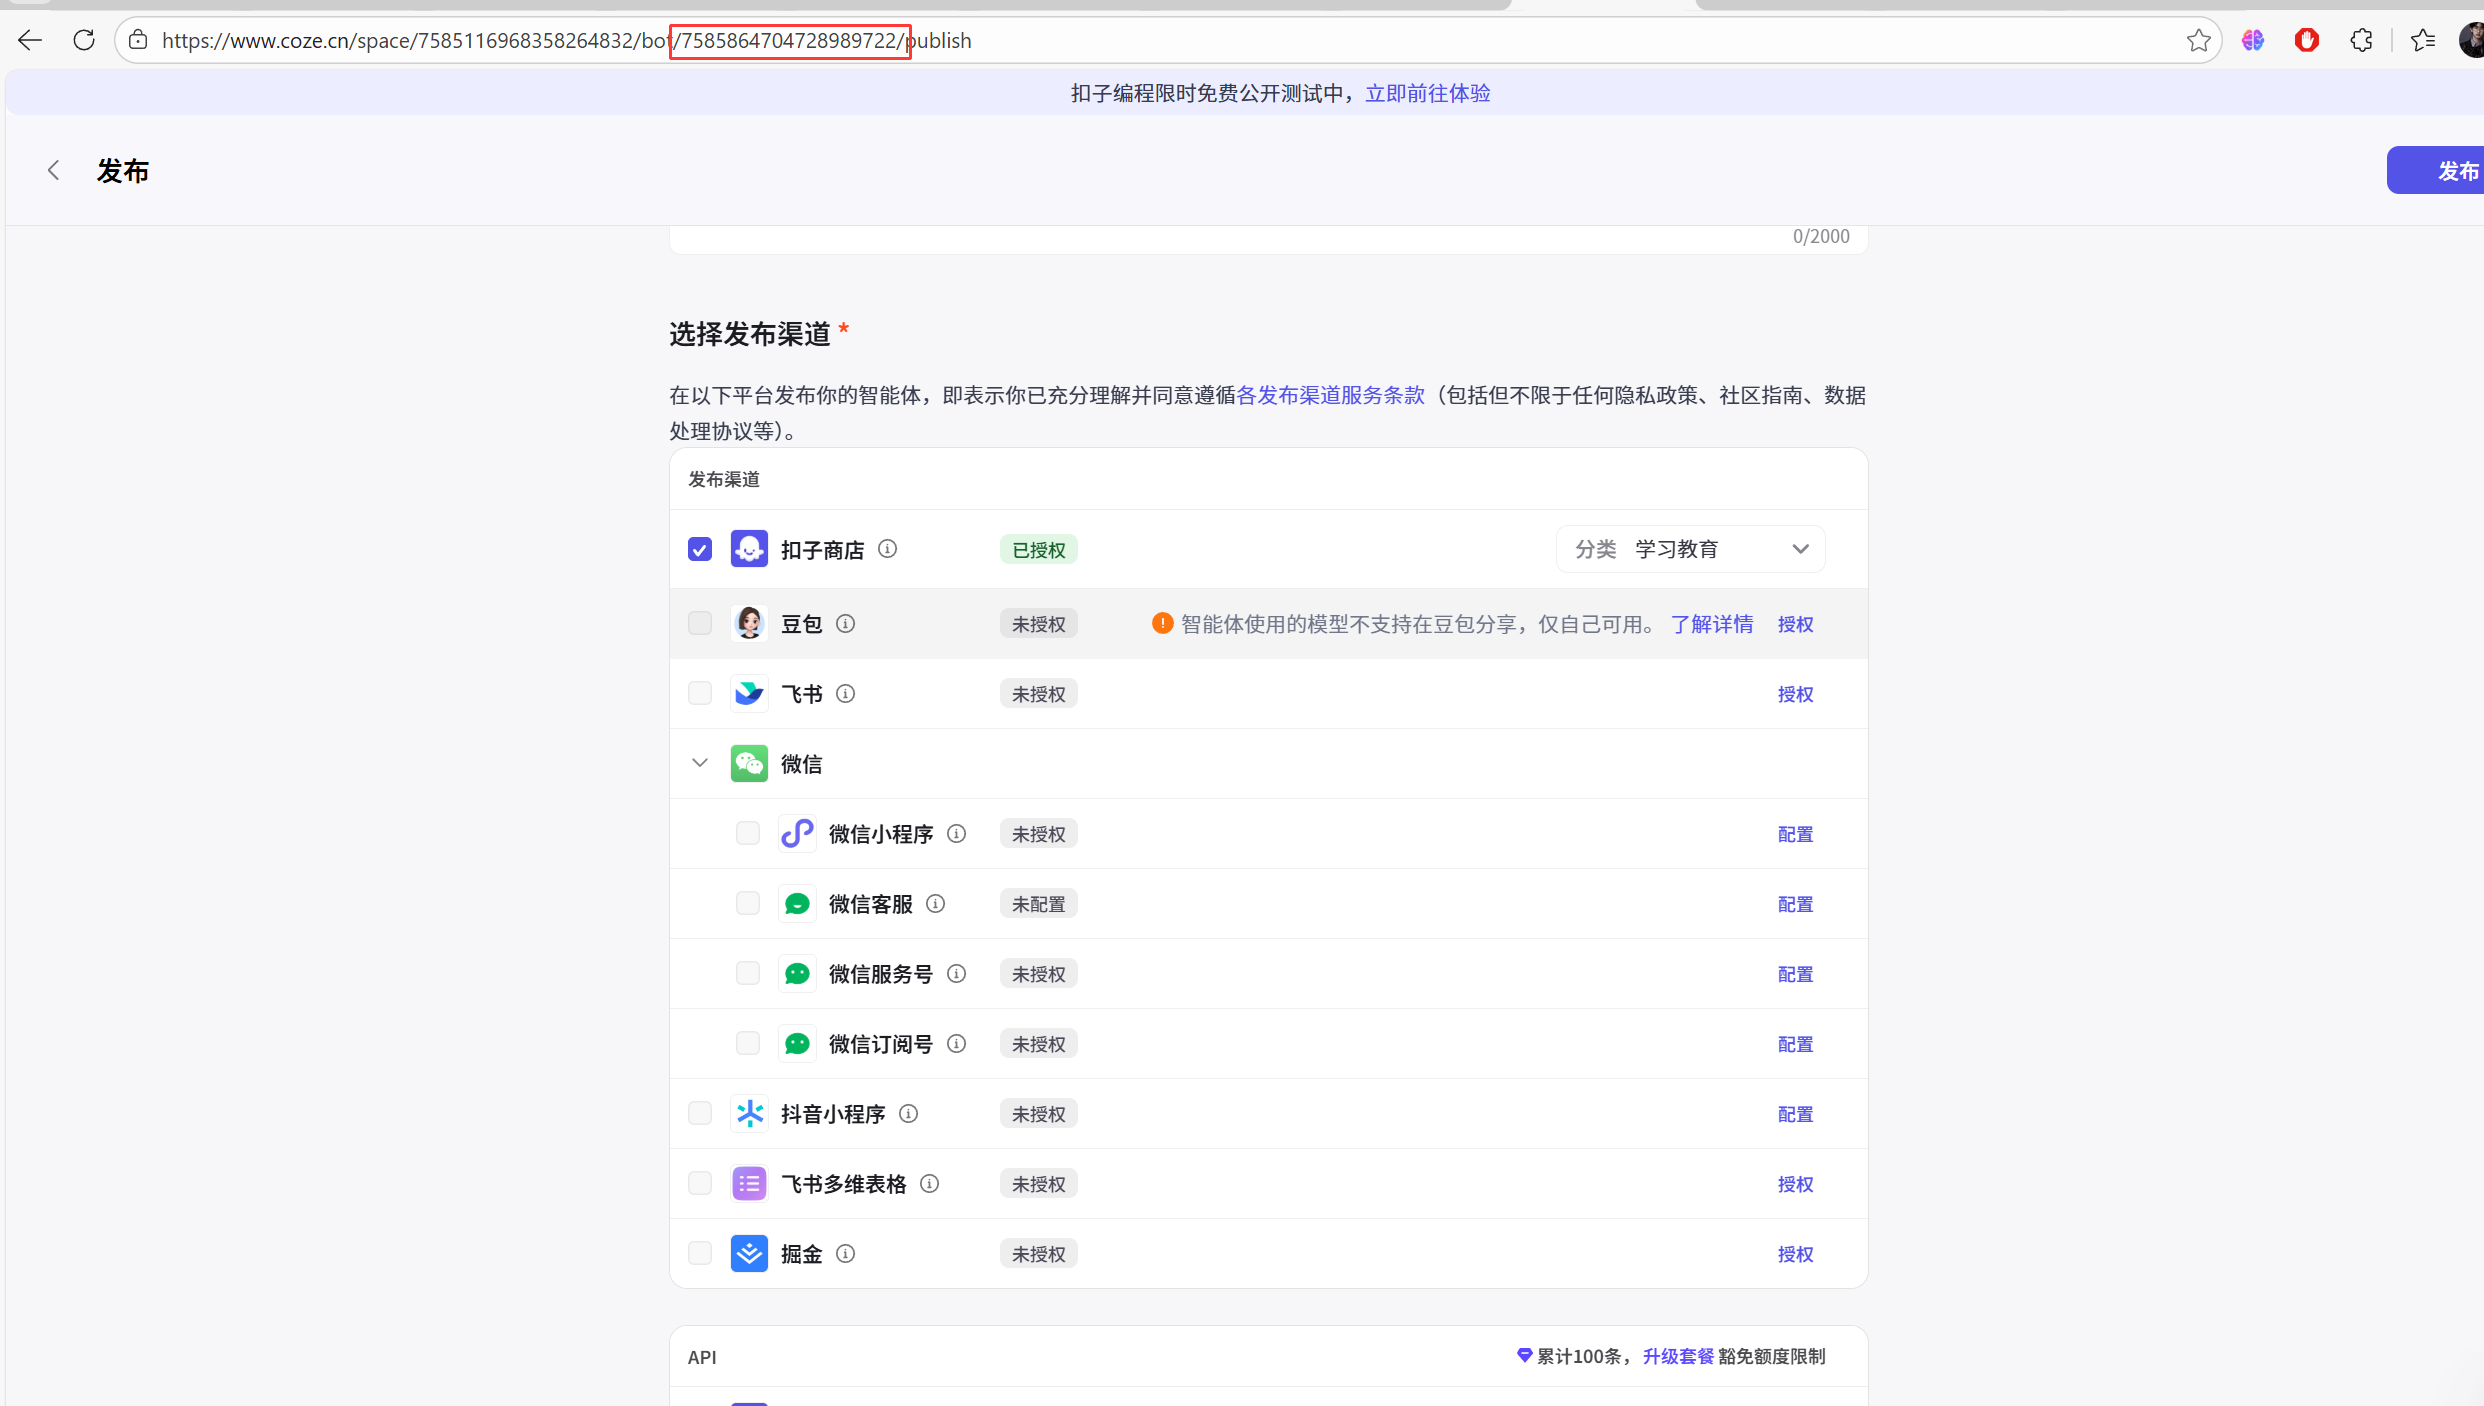Show info tooltip next to 扣子商店
Viewport: 2484px width, 1406px height.
[887, 549]
